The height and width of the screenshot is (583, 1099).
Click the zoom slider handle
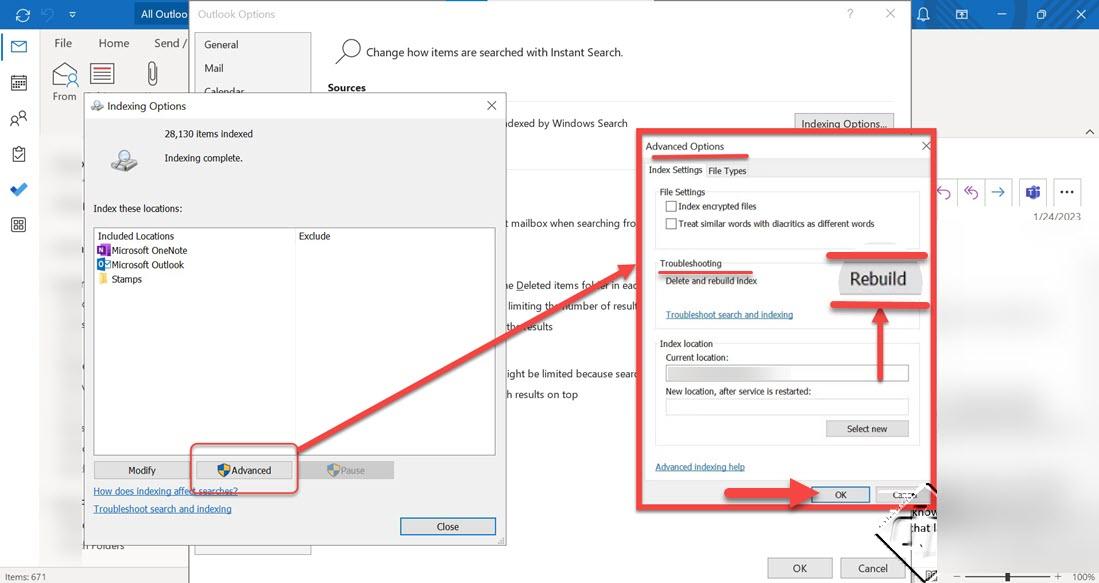tap(1007, 577)
